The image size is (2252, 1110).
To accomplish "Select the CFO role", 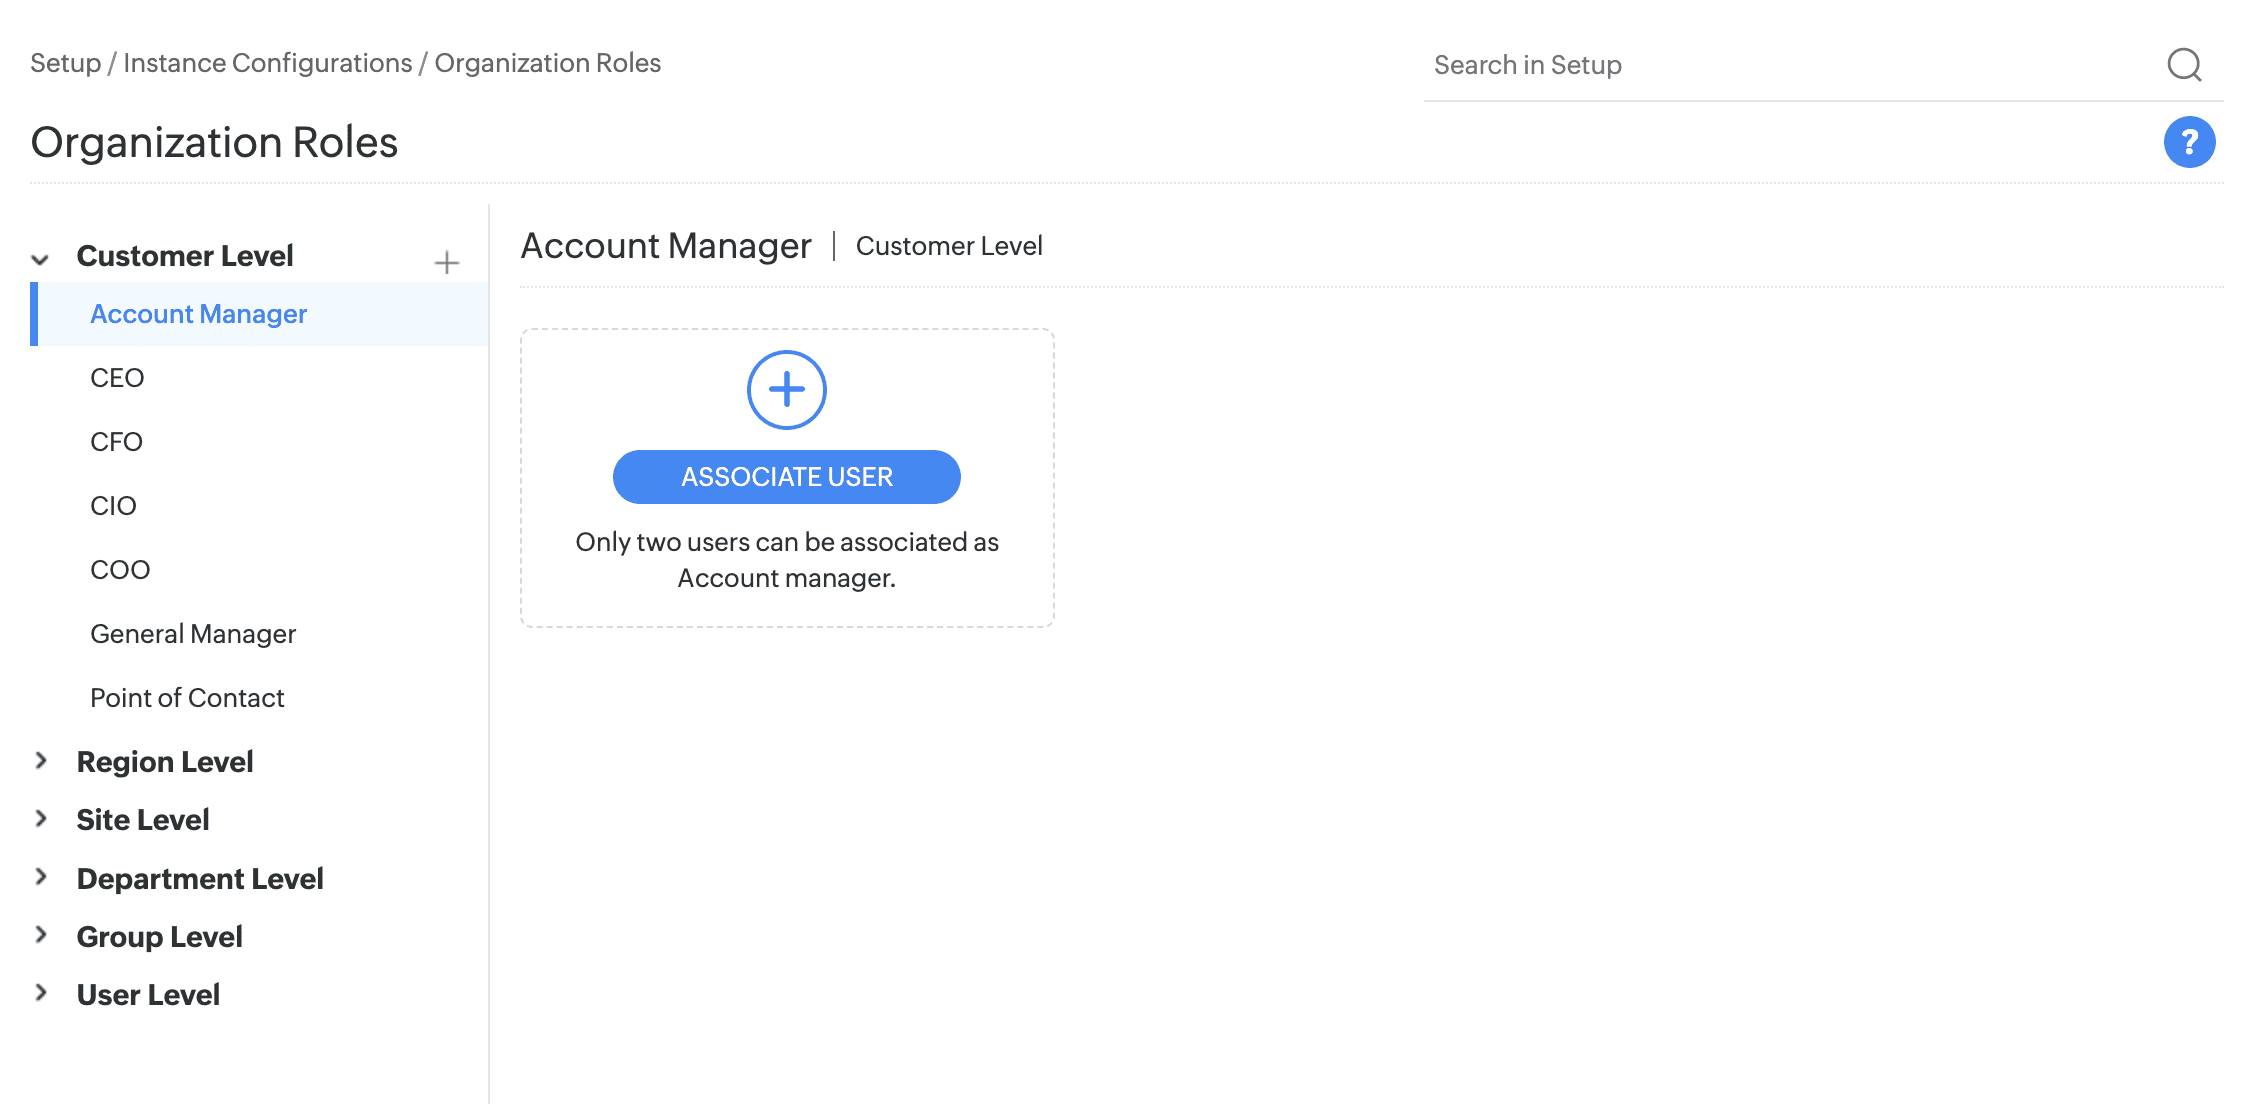I will tap(116, 442).
